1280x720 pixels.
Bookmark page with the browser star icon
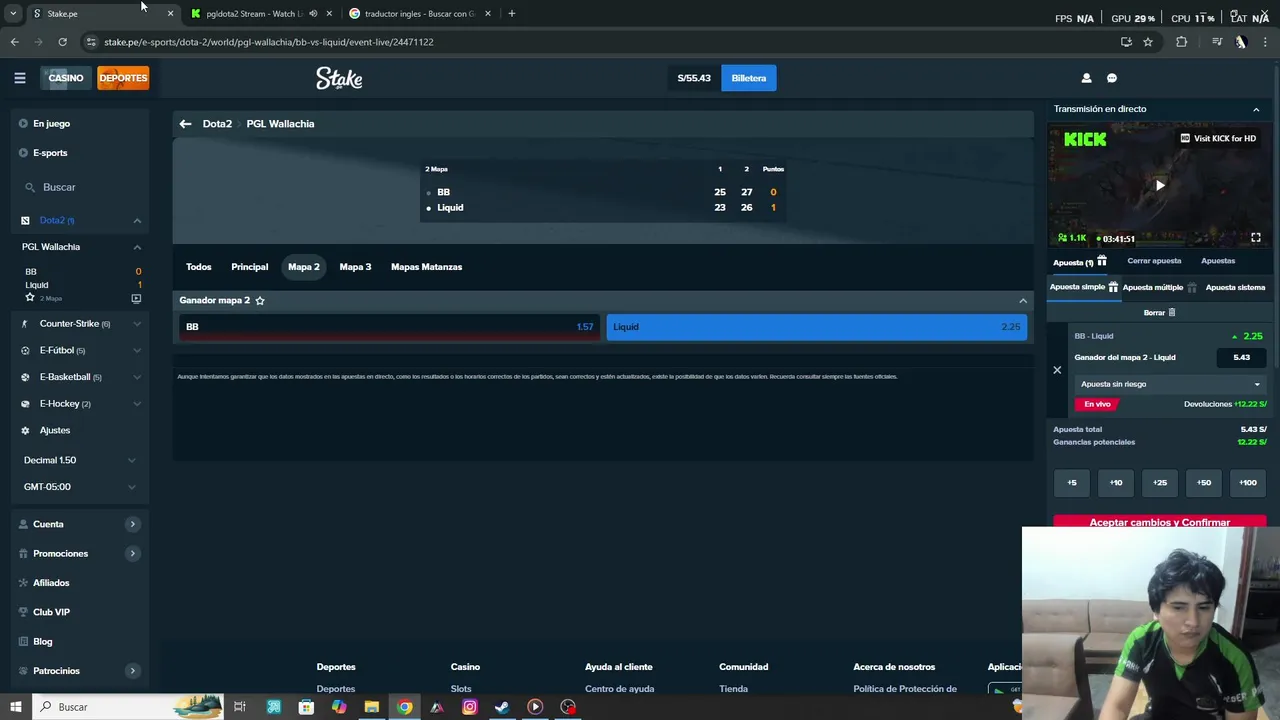[1148, 42]
